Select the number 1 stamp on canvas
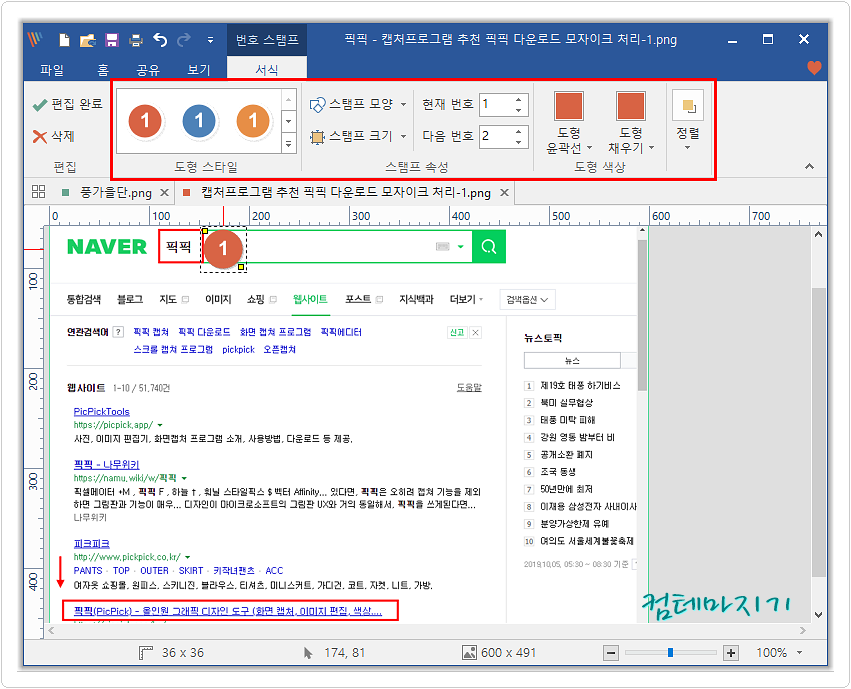The width and height of the screenshot is (851, 689). tap(223, 249)
